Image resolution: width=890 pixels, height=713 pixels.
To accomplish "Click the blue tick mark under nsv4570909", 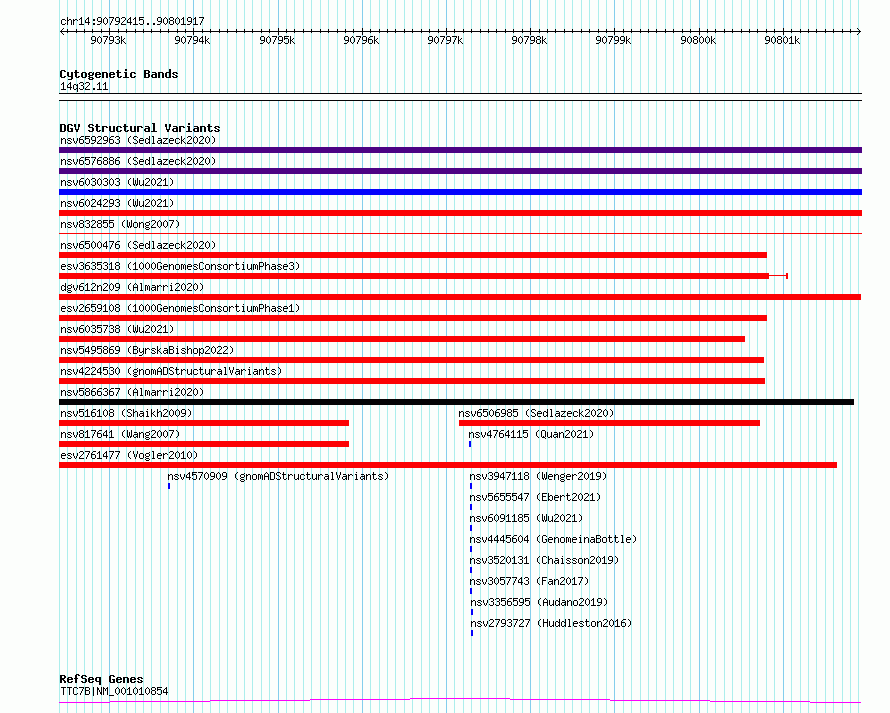I will click(169, 486).
